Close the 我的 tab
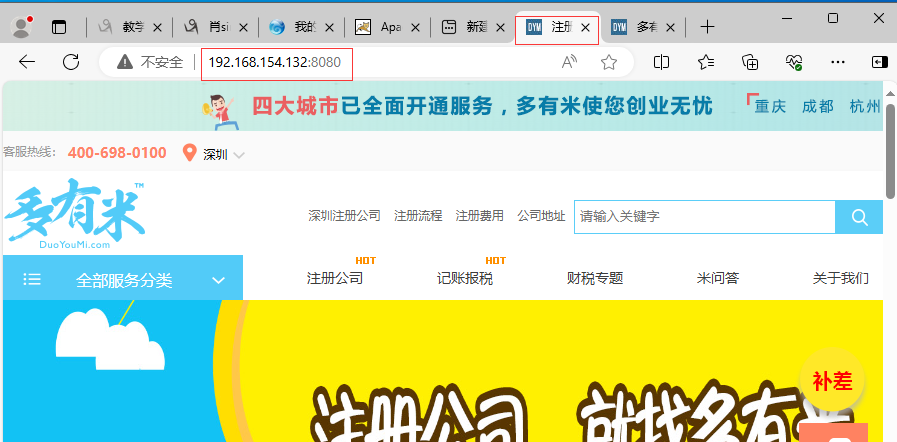This screenshot has width=897, height=442. (x=330, y=27)
